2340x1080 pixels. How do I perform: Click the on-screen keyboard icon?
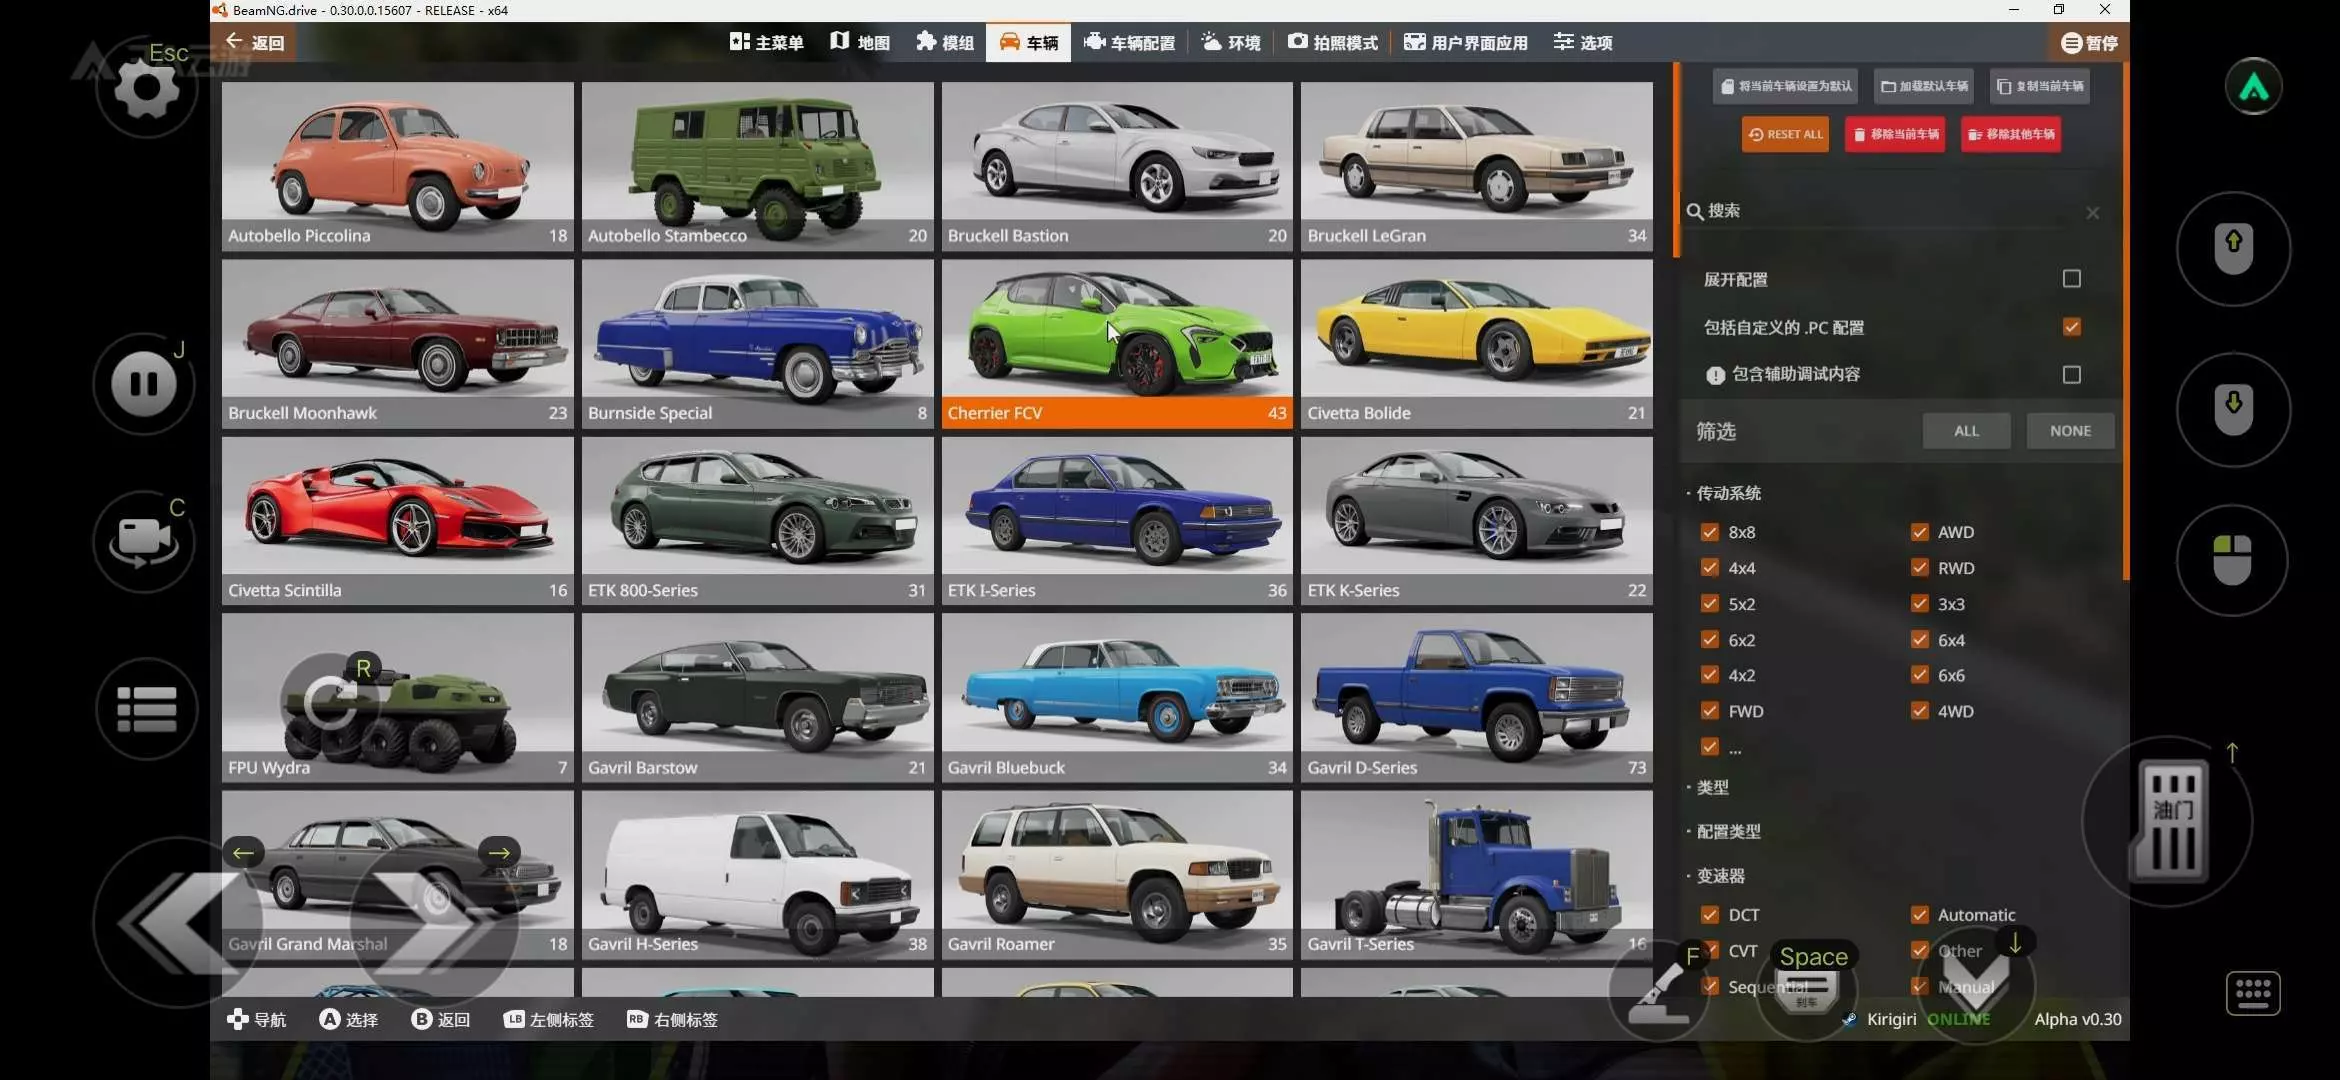[x=2252, y=993]
